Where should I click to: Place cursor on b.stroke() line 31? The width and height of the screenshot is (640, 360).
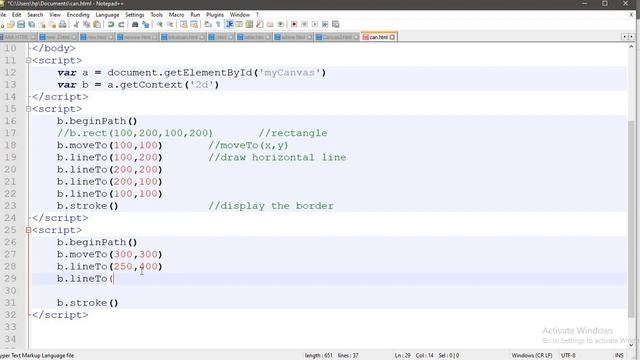[x=87, y=303]
